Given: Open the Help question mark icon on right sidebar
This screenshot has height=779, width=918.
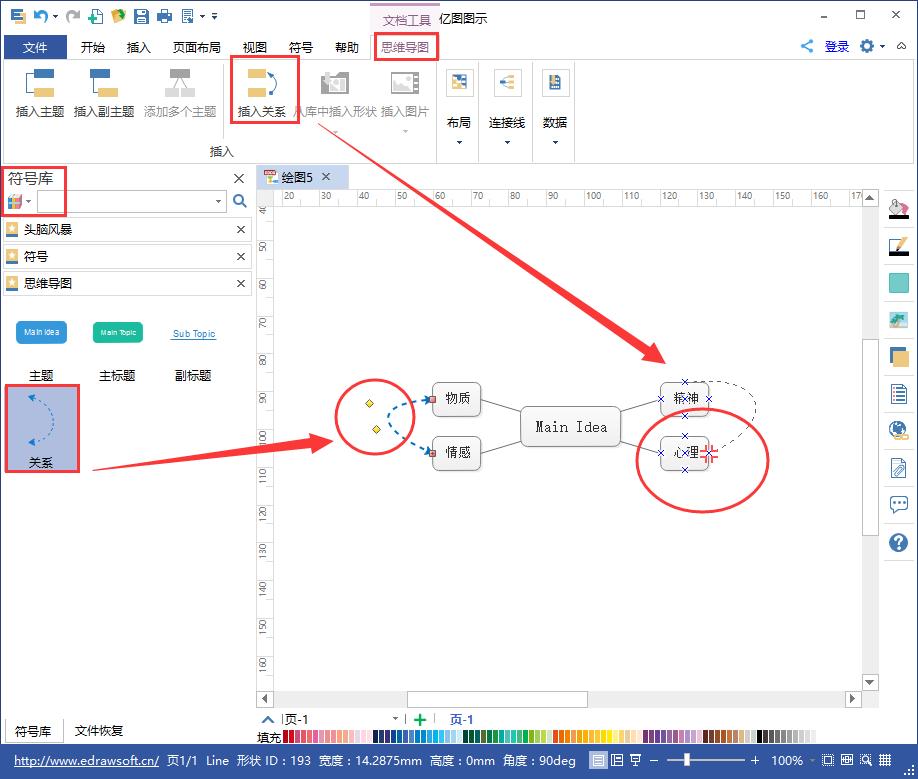Looking at the screenshot, I should pos(898,543).
